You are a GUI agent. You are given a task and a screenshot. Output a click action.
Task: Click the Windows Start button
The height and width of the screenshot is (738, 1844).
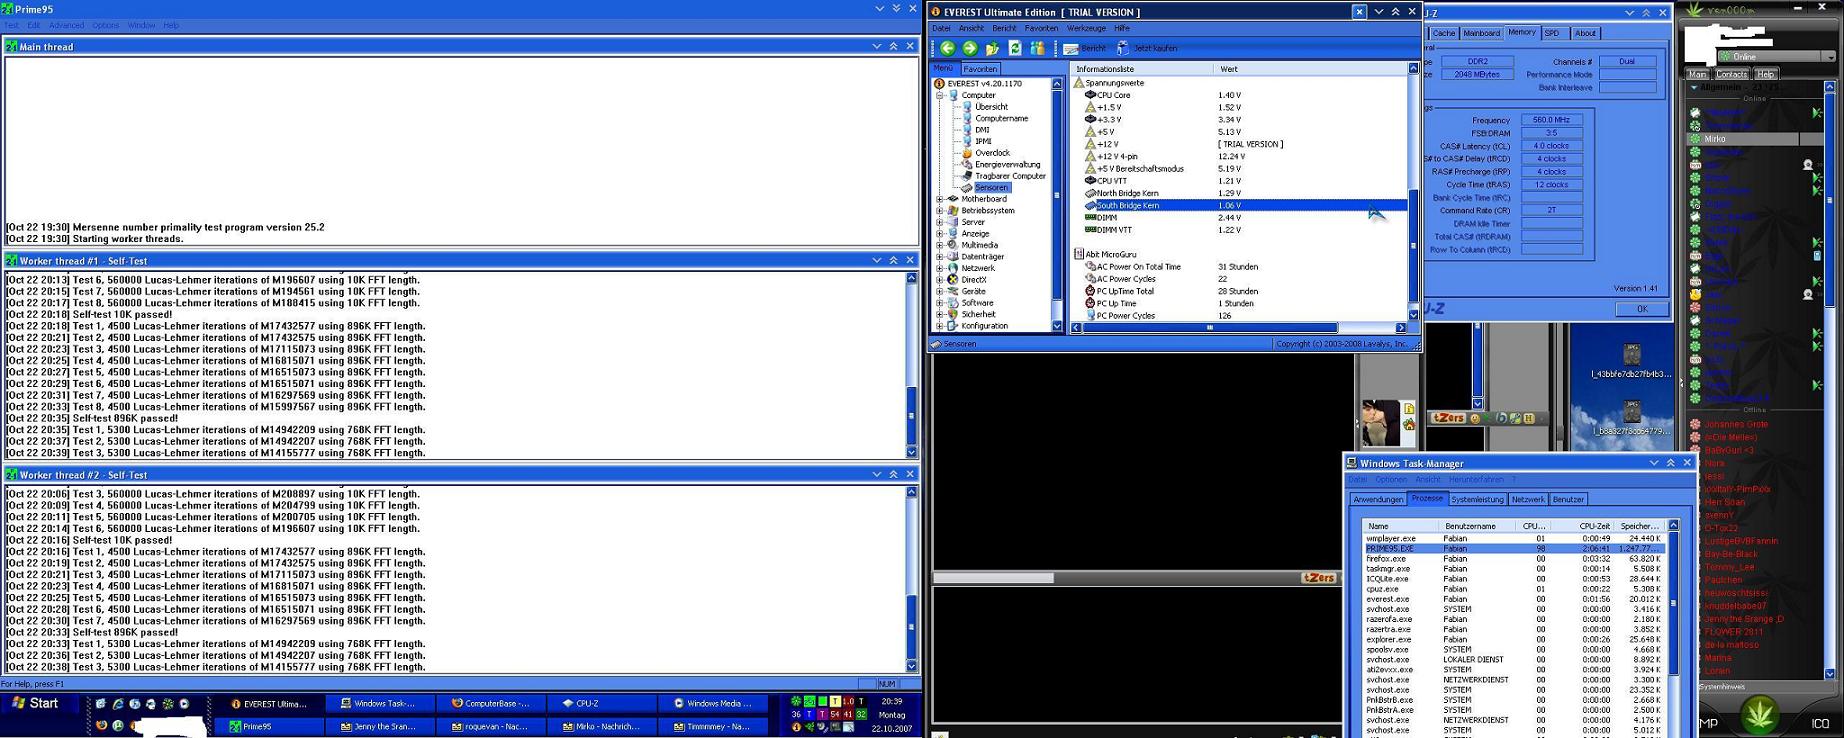36,704
